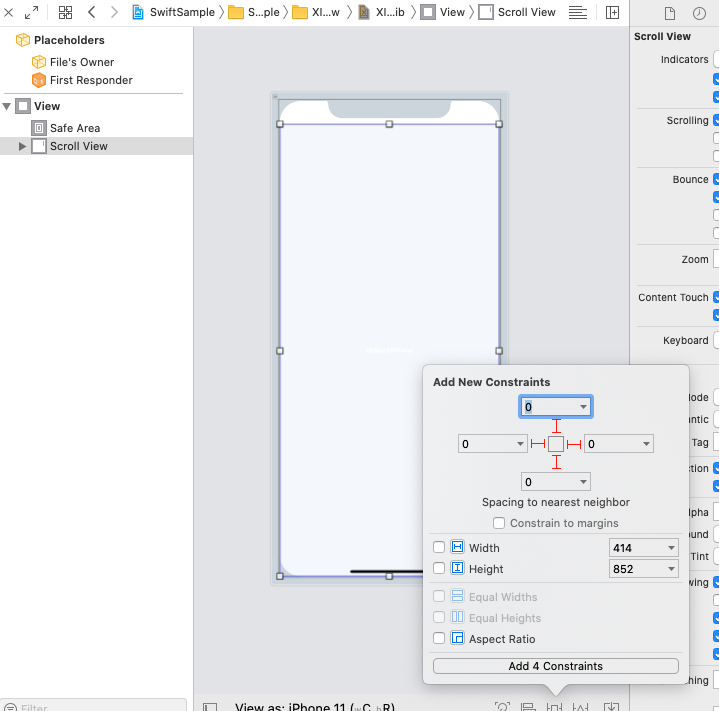Open the Height 852 value dropdown arrow
Viewport: 719px width, 711px height.
[671, 569]
